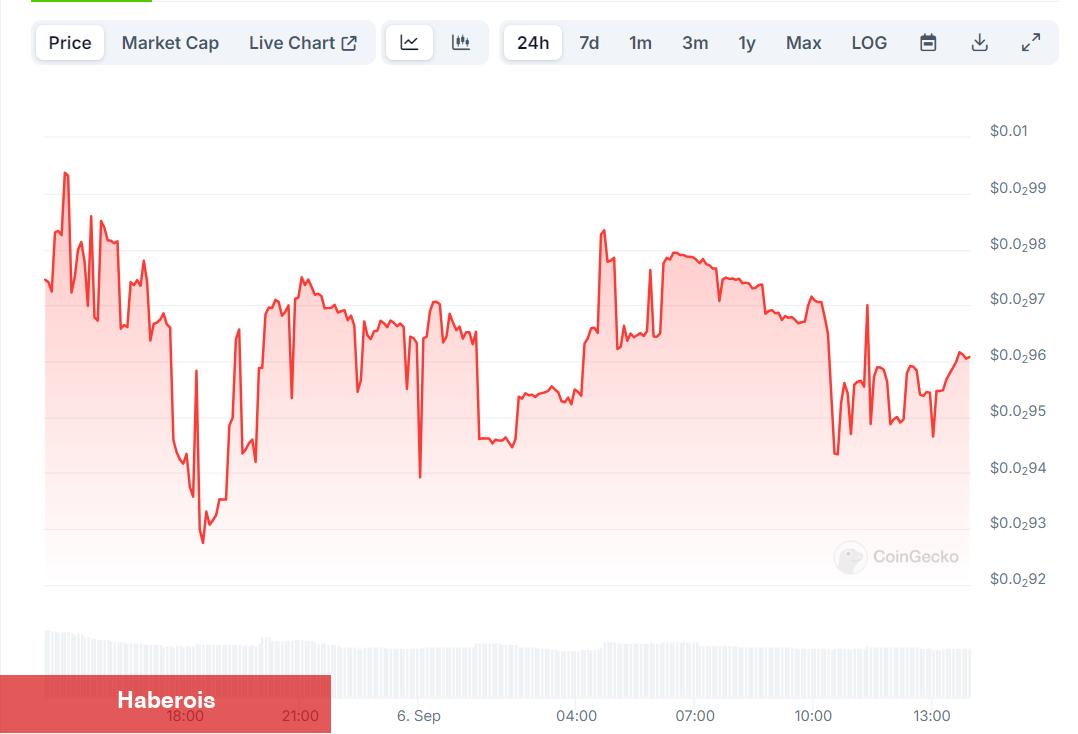The height and width of the screenshot is (734, 1078).
Task: Click the 10:00 time axis label
Action: (x=813, y=716)
